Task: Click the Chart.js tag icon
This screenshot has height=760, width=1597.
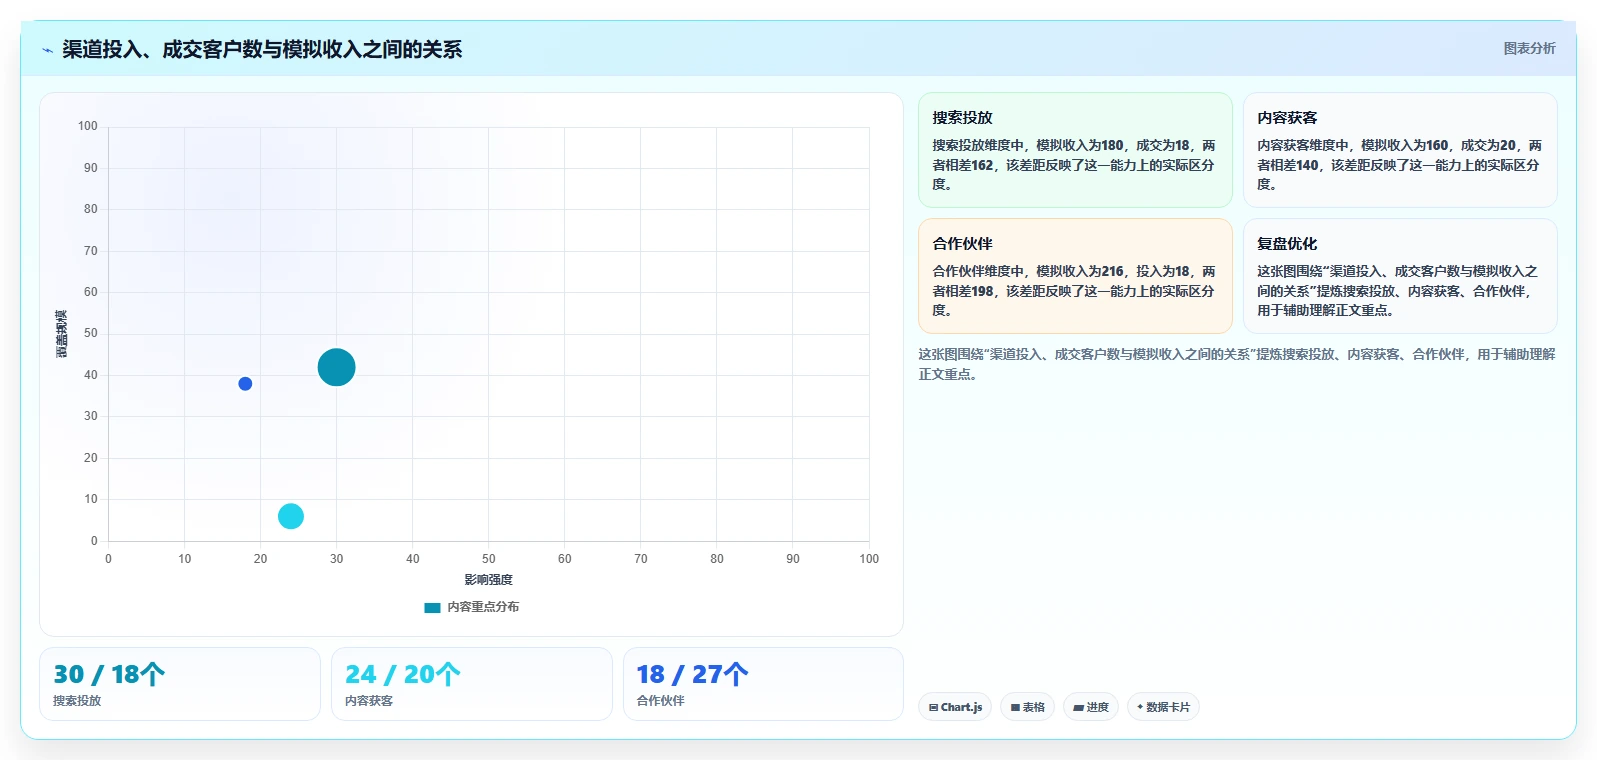Action: point(933,707)
